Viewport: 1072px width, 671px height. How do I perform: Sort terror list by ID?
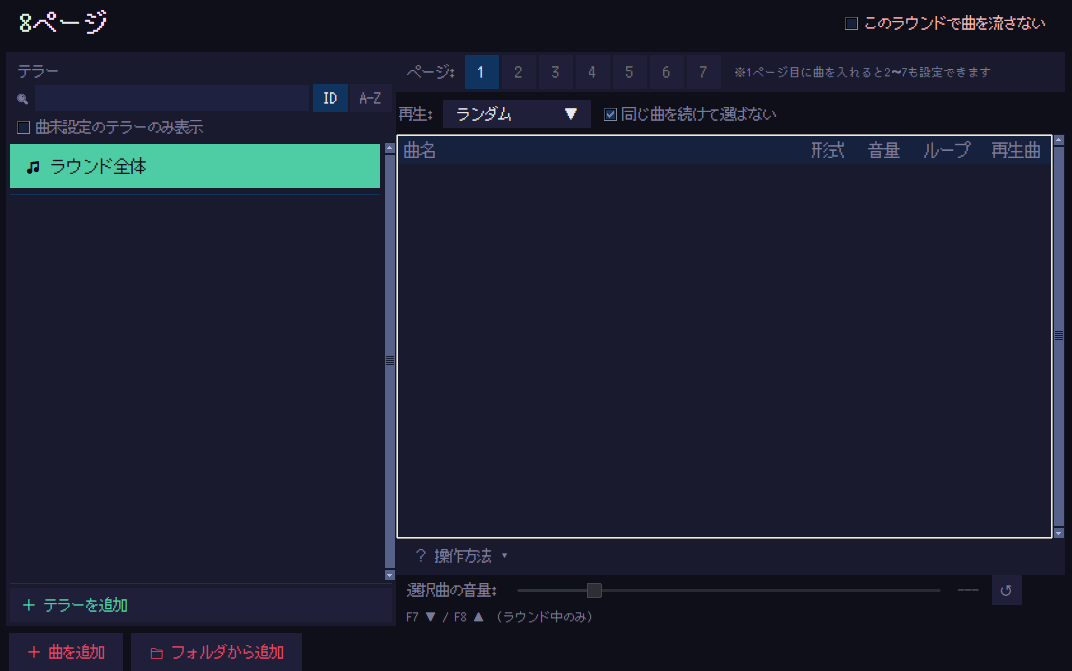pos(330,98)
